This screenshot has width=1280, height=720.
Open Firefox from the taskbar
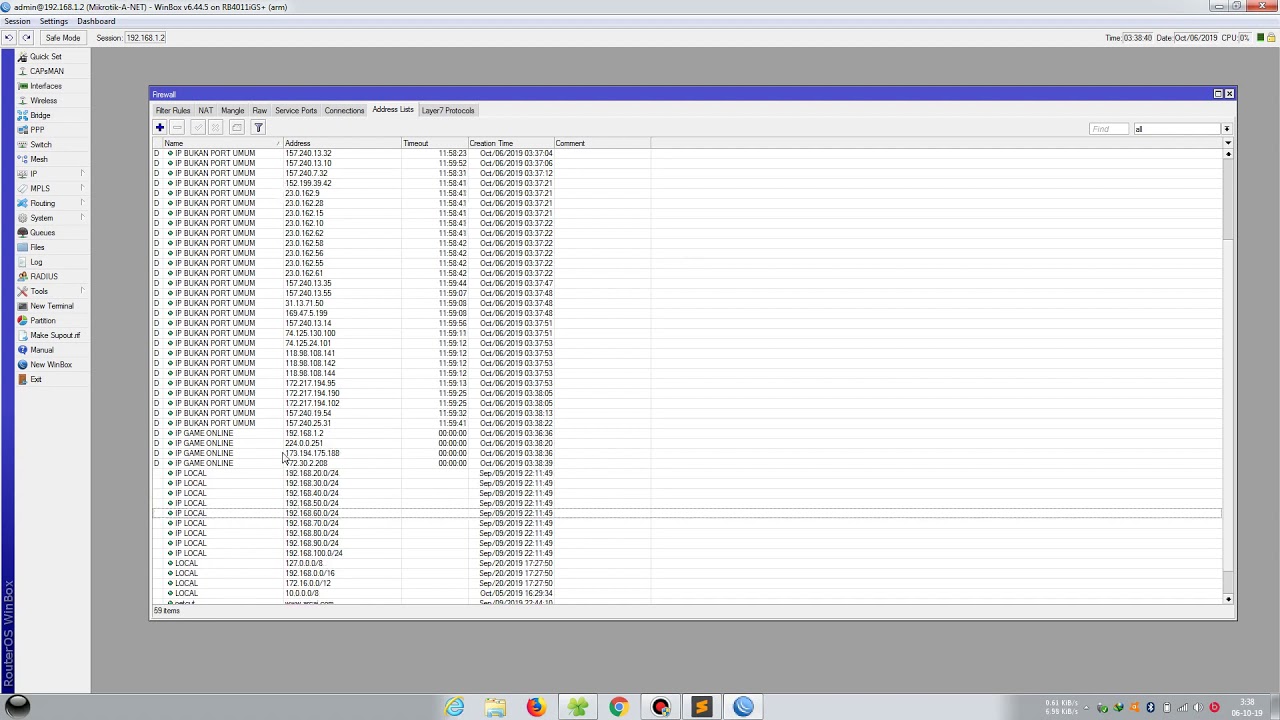[536, 707]
